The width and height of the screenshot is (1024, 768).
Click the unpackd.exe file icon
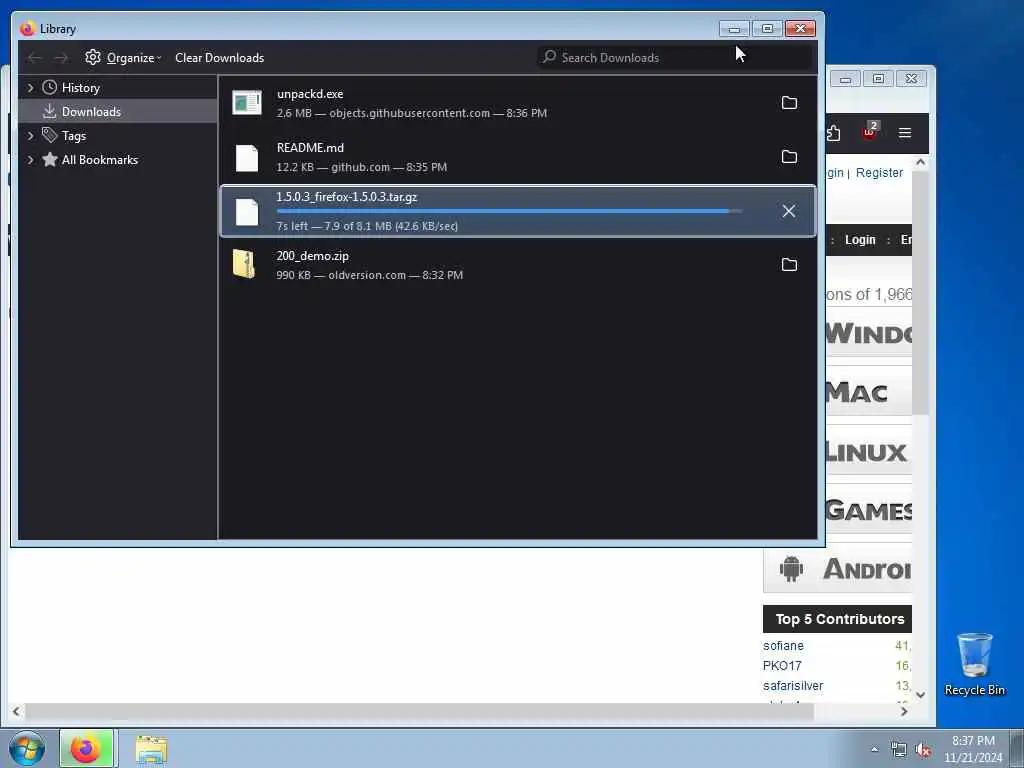pos(247,103)
